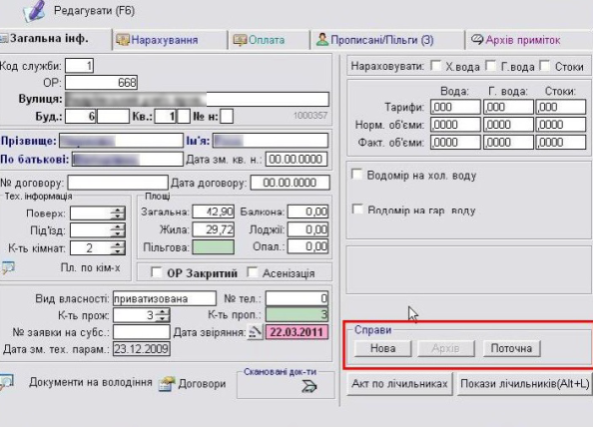
Task: Click the Буд. field containing 6
Action: click(81, 116)
